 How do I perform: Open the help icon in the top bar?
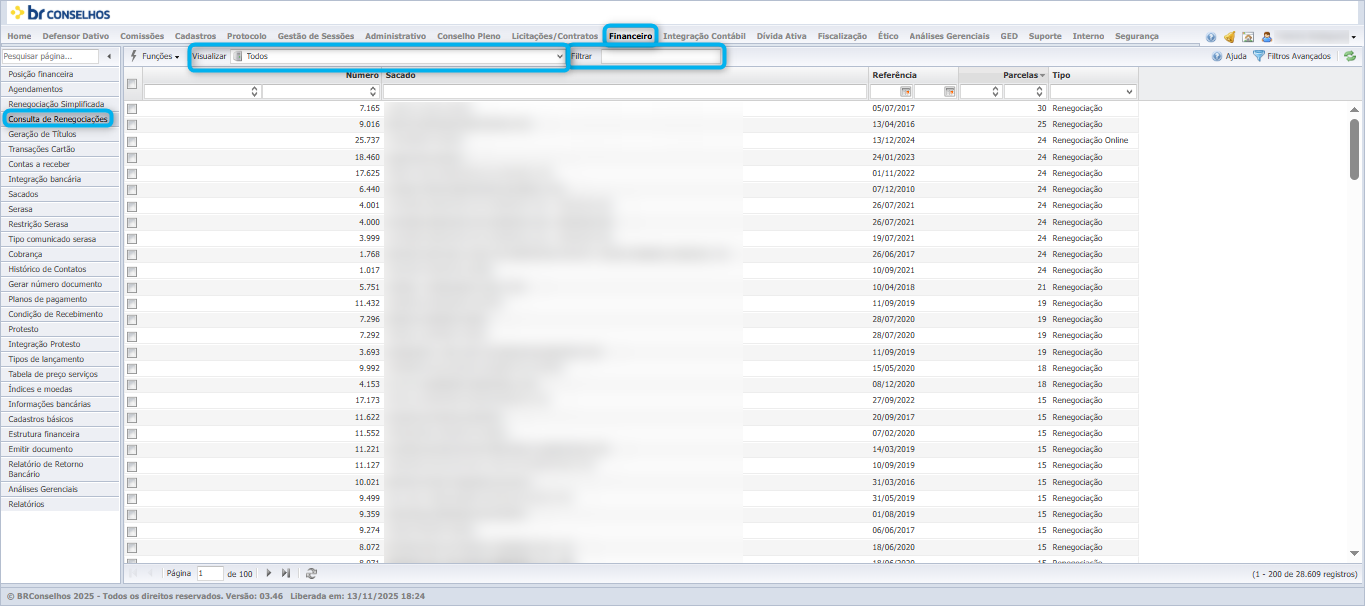pyautogui.click(x=1211, y=37)
